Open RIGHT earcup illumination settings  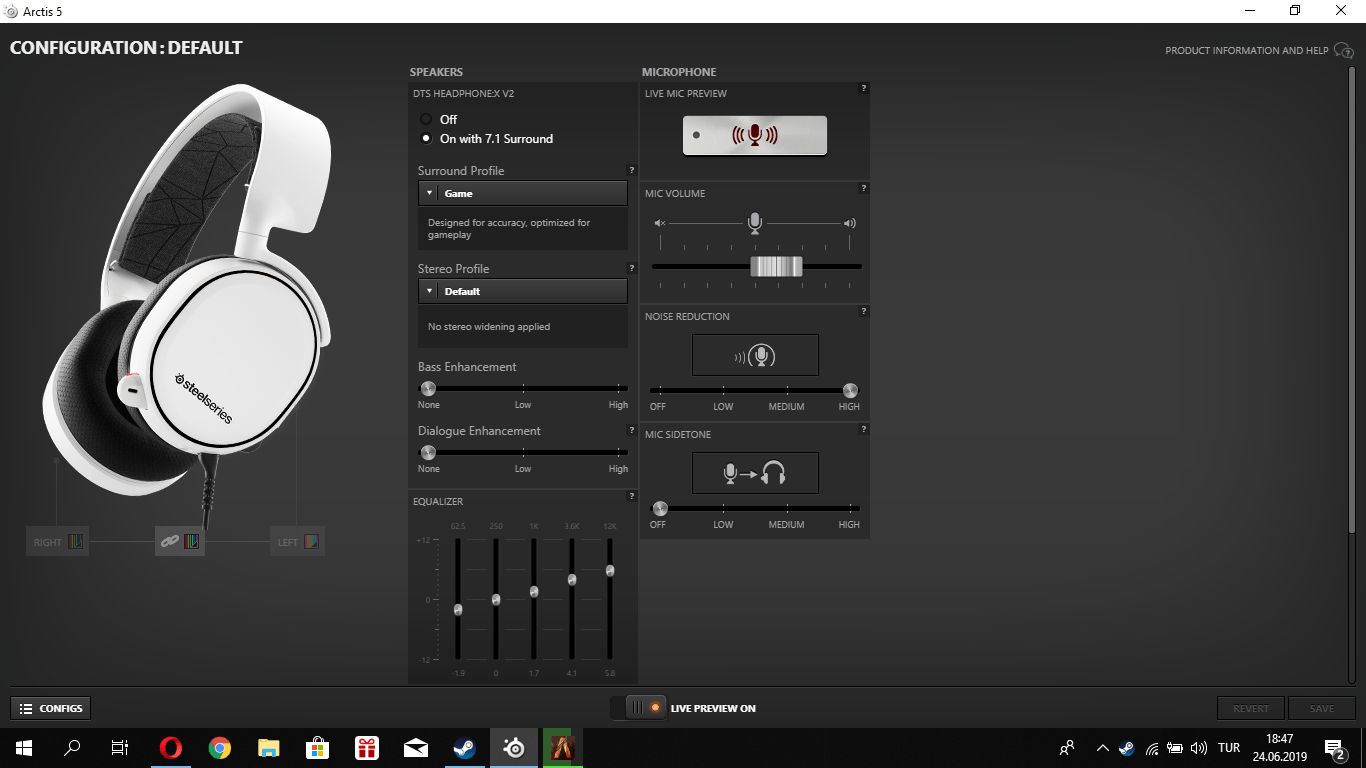click(x=57, y=542)
